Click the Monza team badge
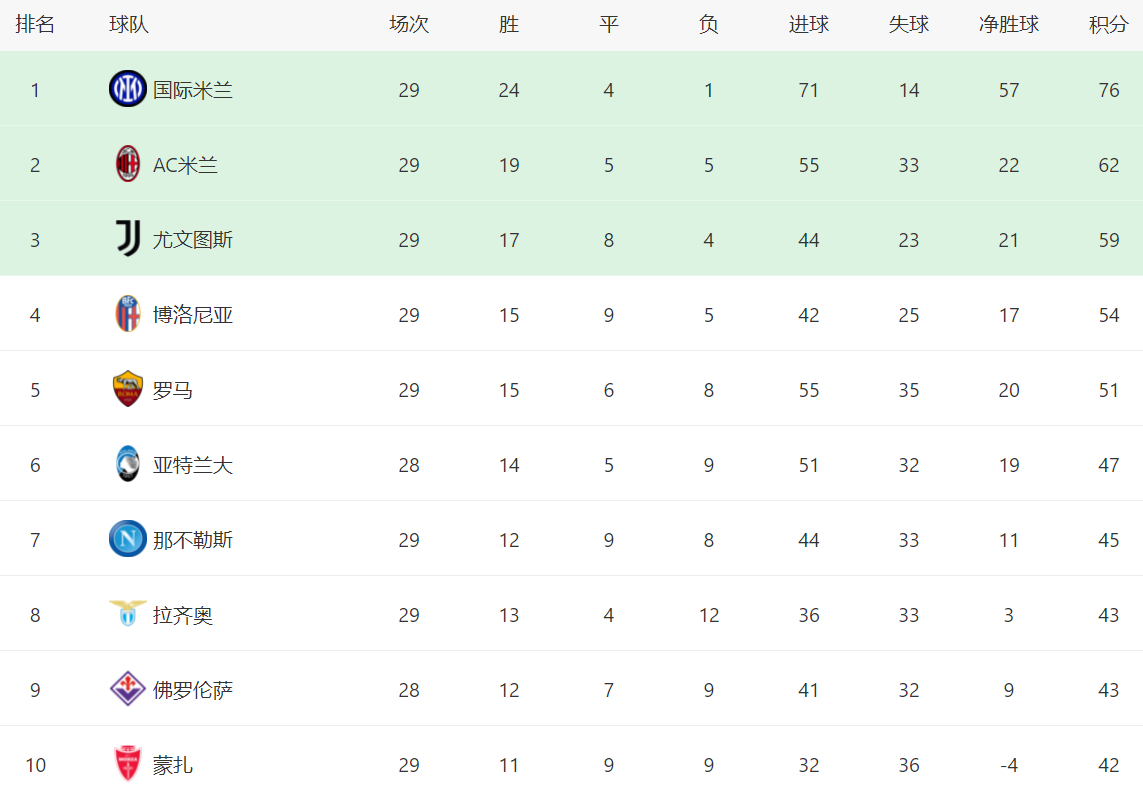This screenshot has height=797, width=1143. pos(128,763)
